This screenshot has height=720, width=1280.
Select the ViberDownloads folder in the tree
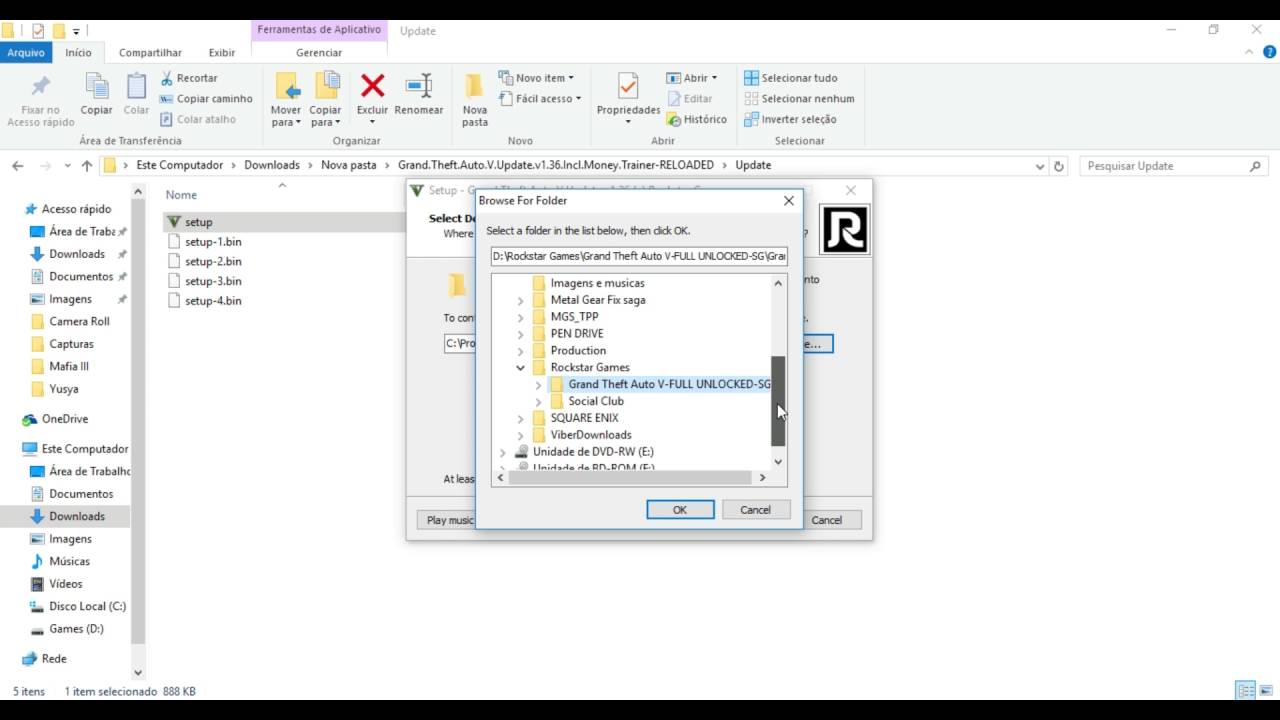590,435
